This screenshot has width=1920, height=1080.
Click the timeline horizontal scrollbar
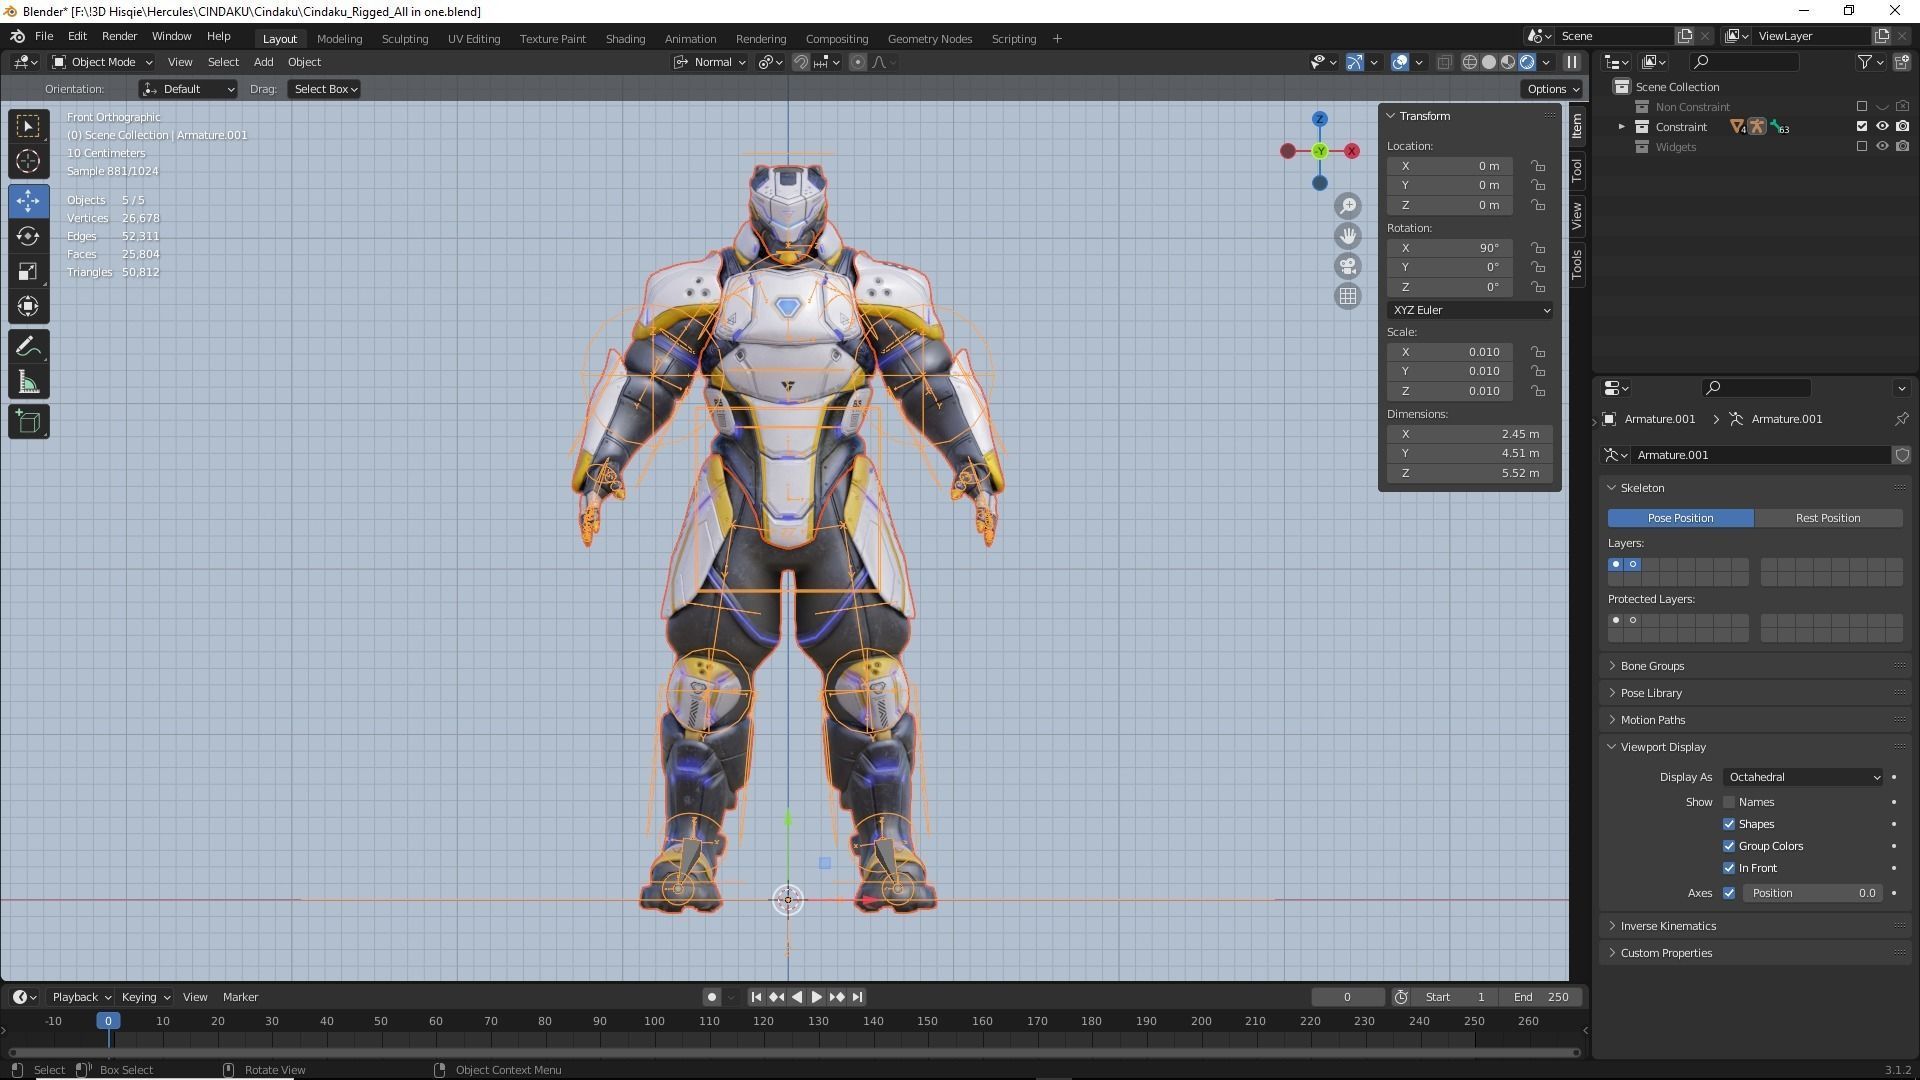pyautogui.click(x=794, y=1052)
